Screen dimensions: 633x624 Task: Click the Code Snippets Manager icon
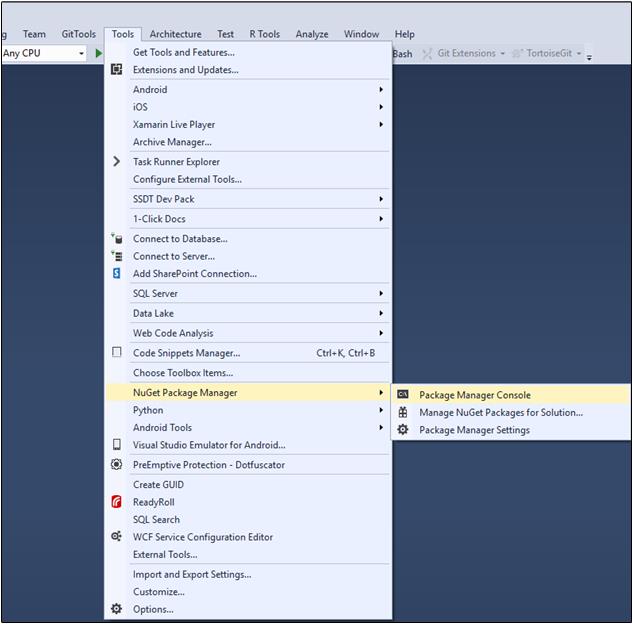coord(116,352)
